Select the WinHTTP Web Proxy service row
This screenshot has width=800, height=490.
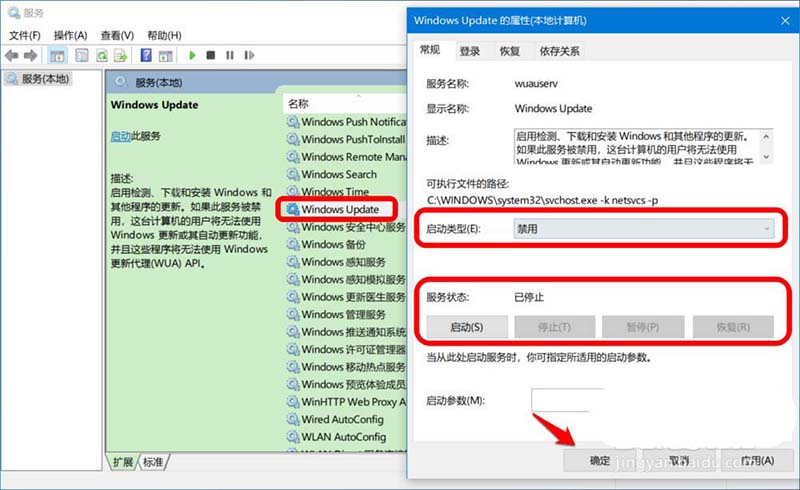[346, 402]
